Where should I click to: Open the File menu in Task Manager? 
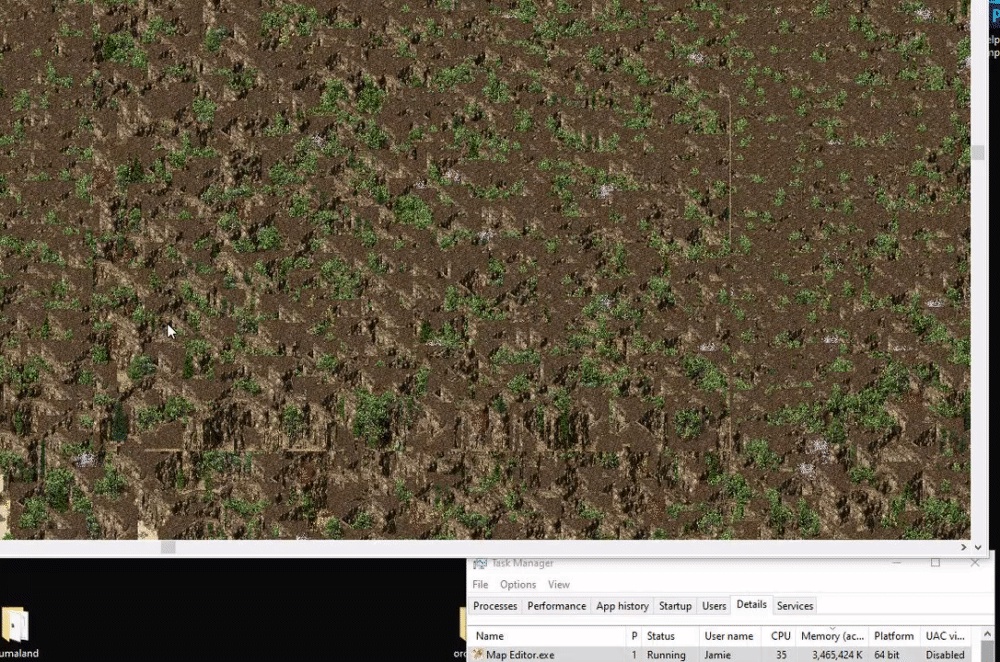tap(480, 584)
